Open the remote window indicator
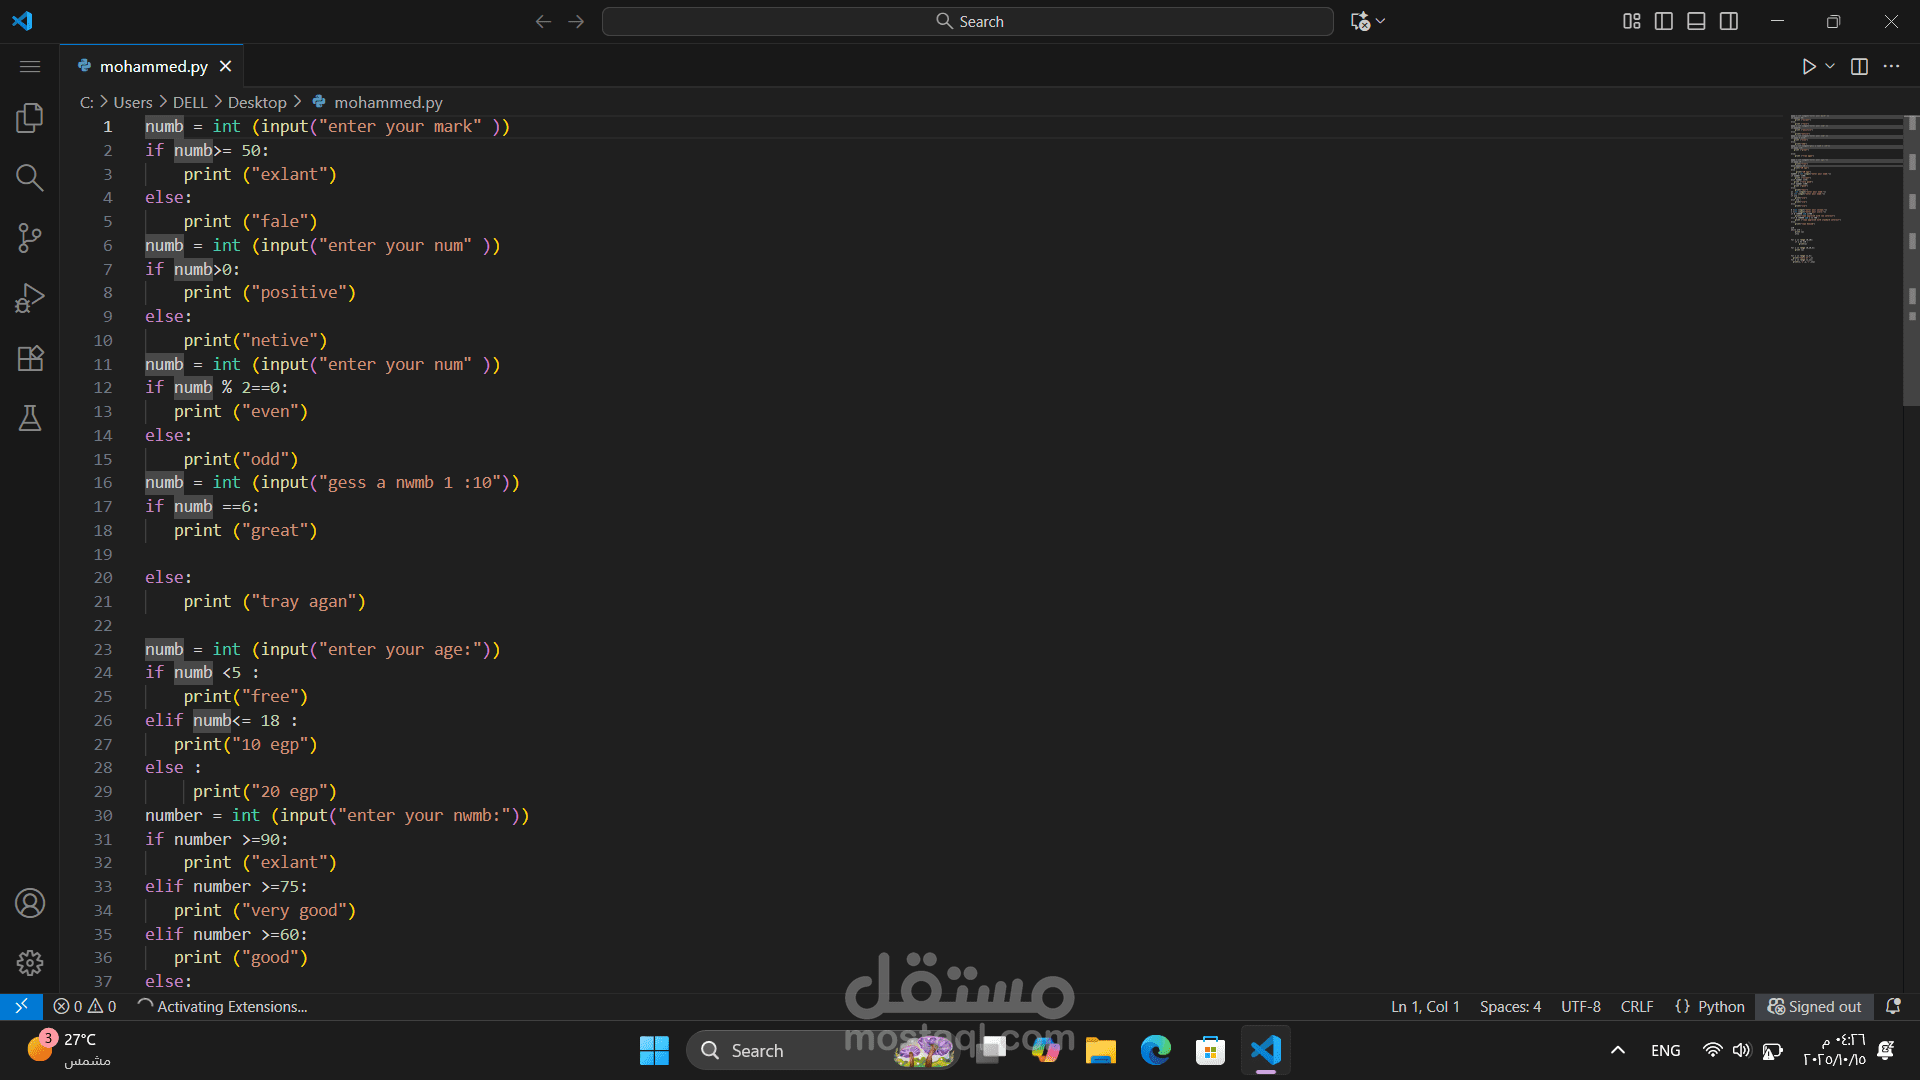Viewport: 1920px width, 1080px height. click(x=21, y=1006)
